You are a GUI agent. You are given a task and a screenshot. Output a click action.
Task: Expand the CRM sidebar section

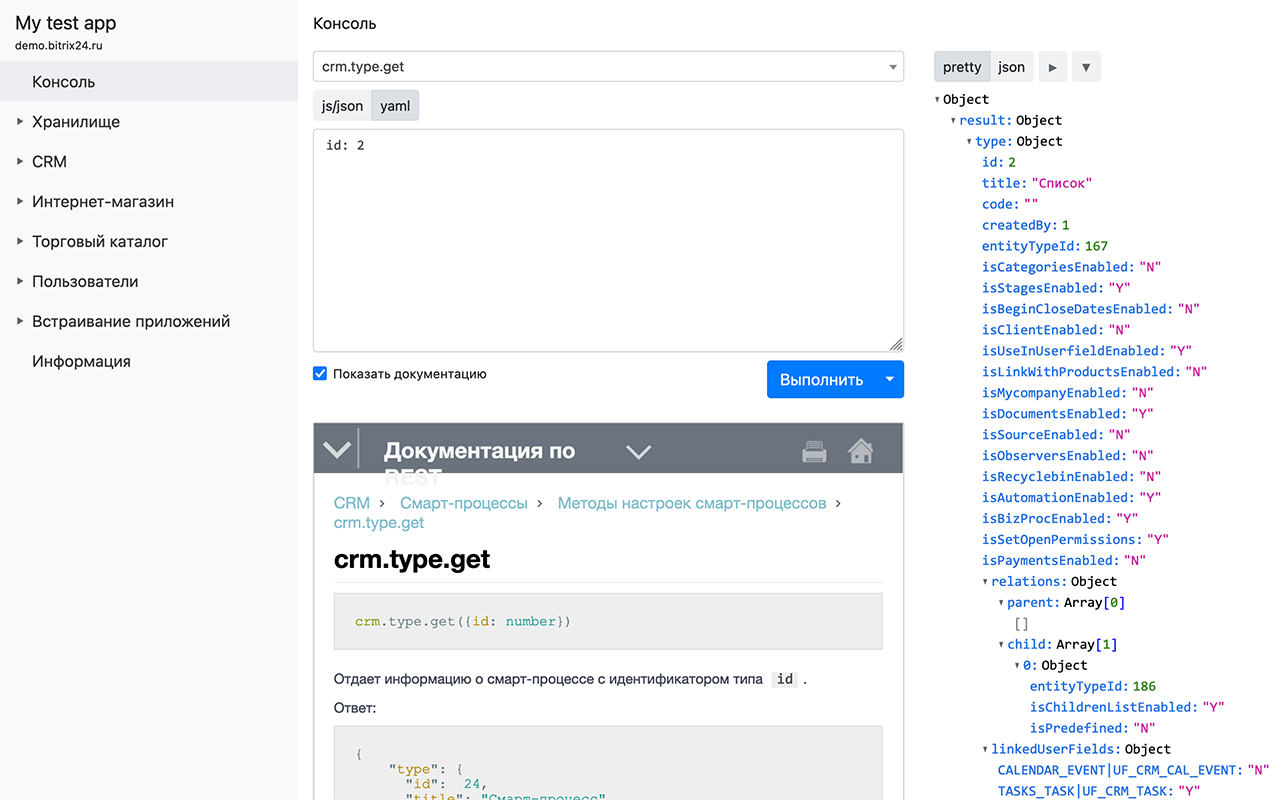tap(19, 161)
